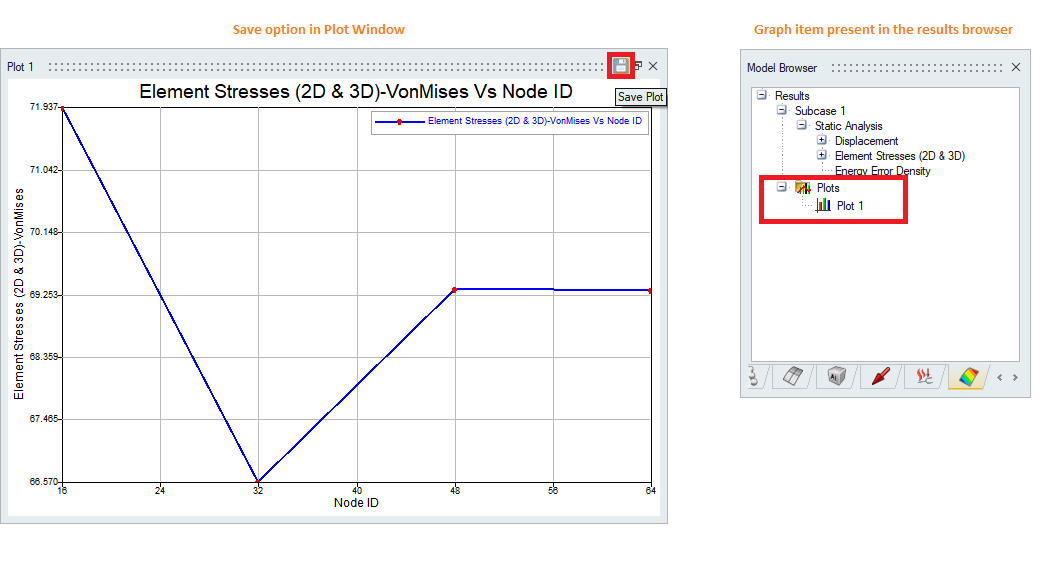
Task: Collapse the Plots folder node
Action: 782,187
